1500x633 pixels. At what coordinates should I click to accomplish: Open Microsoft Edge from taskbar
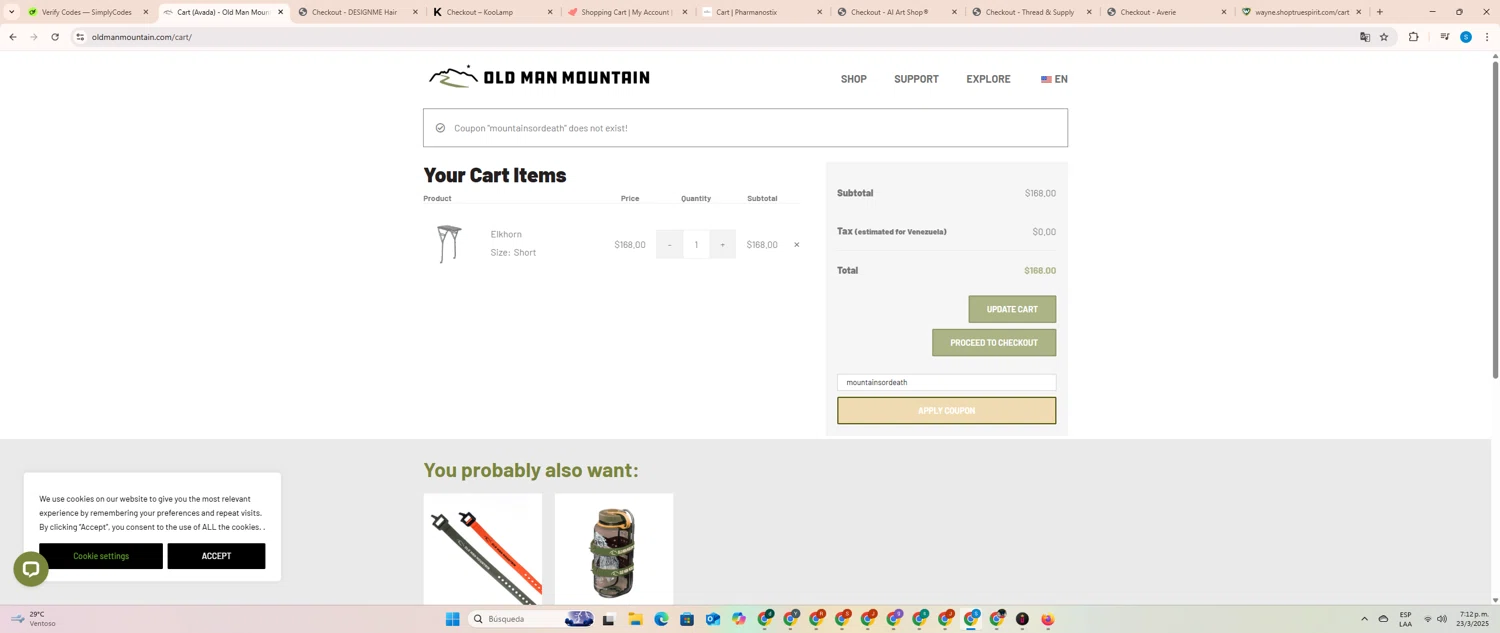pos(661,619)
